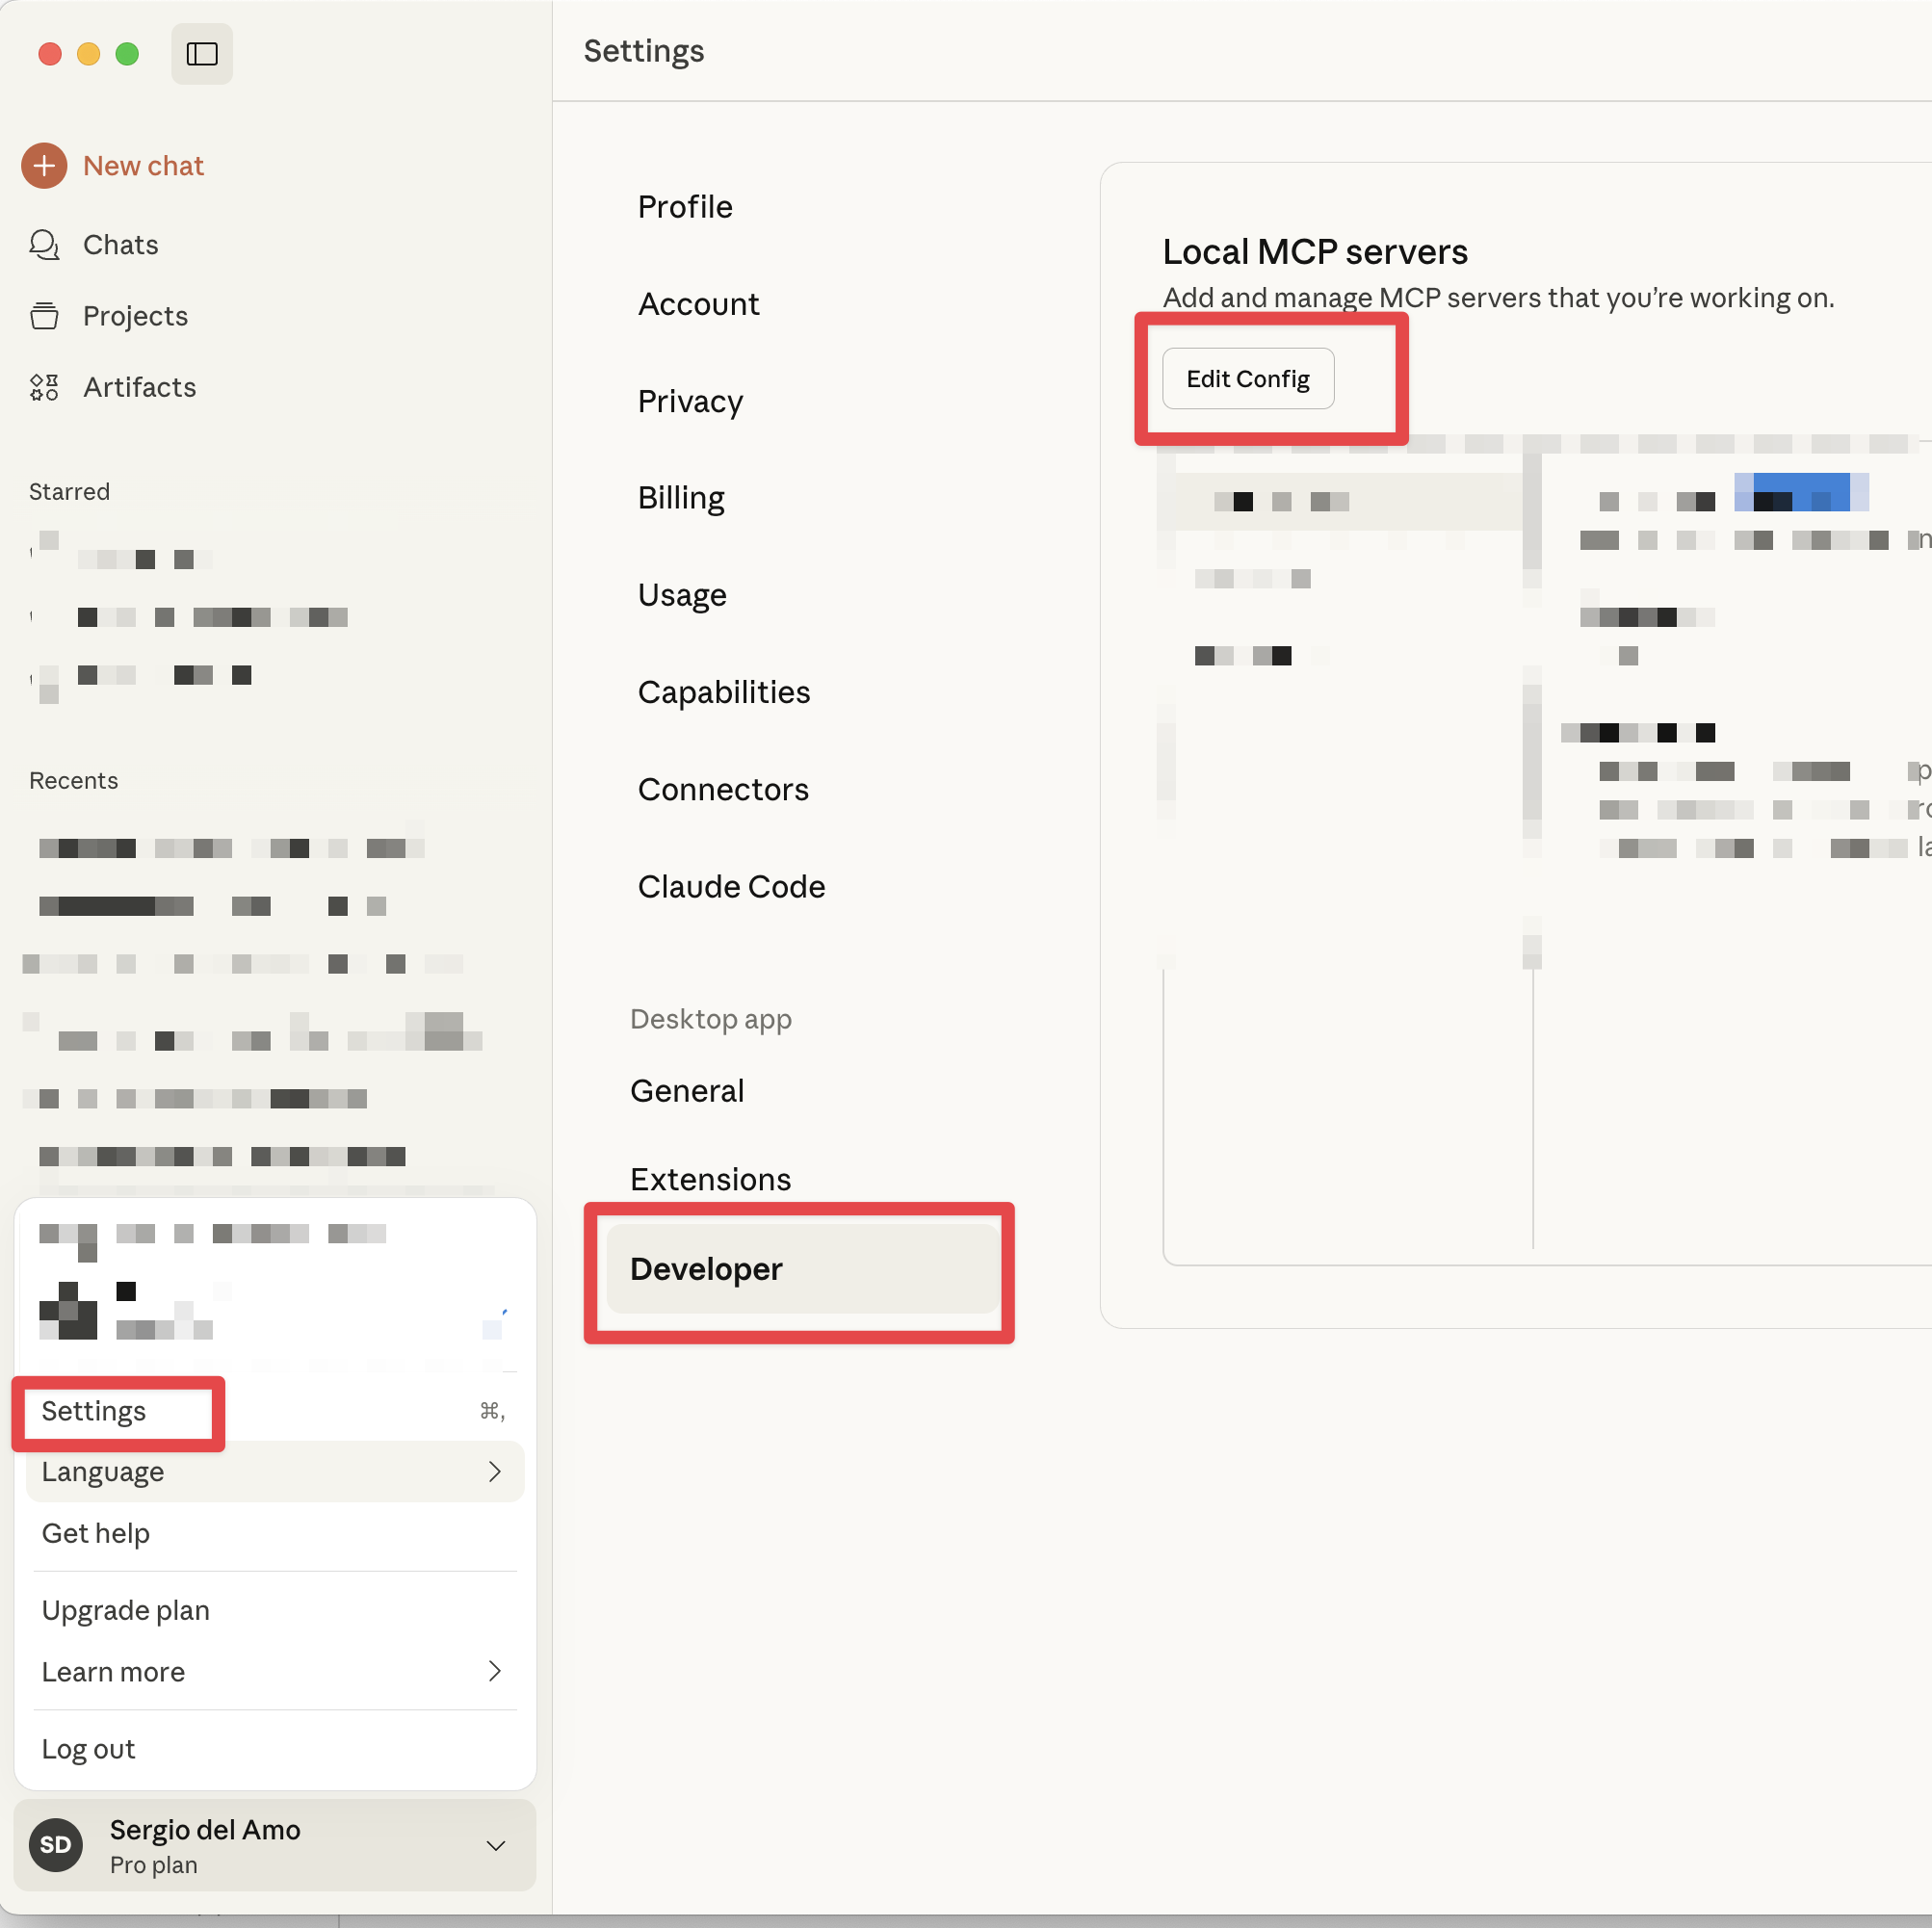Collapse account menu via chevron arrow
The height and width of the screenshot is (1928, 1932).
(495, 1845)
